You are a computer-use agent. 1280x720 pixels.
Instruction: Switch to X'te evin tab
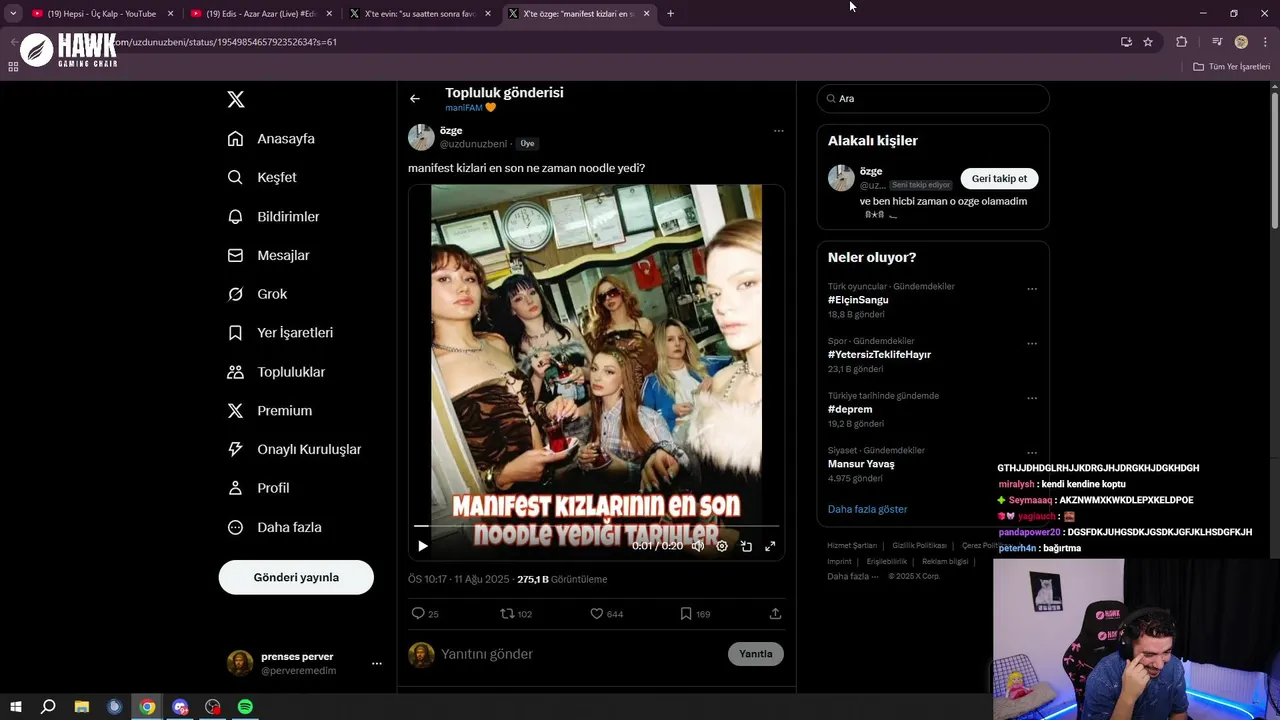(x=419, y=14)
